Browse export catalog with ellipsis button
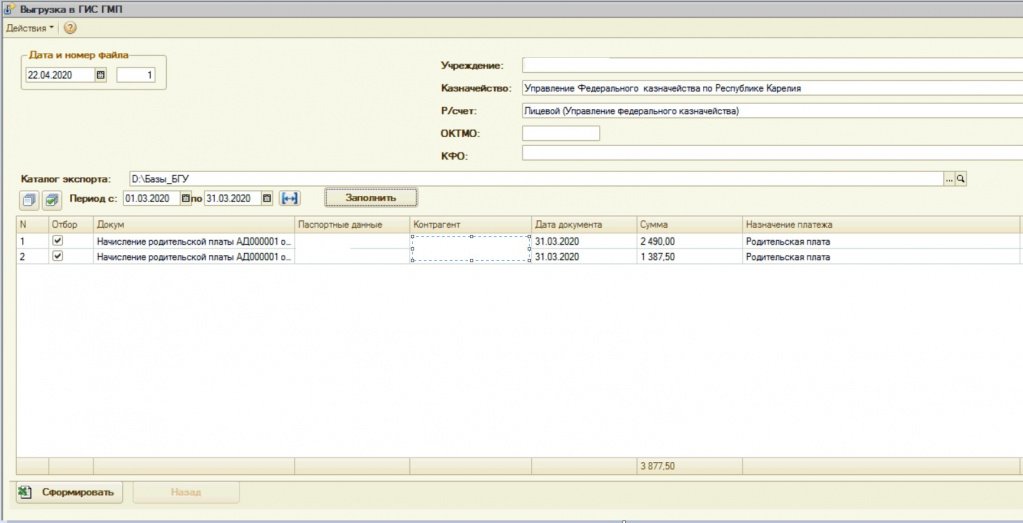This screenshot has width=1023, height=523. 949,179
